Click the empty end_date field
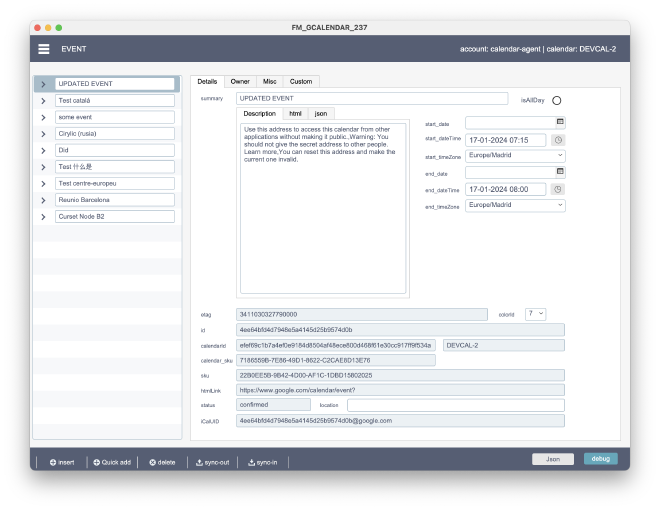The width and height of the screenshot is (660, 510). click(x=511, y=172)
